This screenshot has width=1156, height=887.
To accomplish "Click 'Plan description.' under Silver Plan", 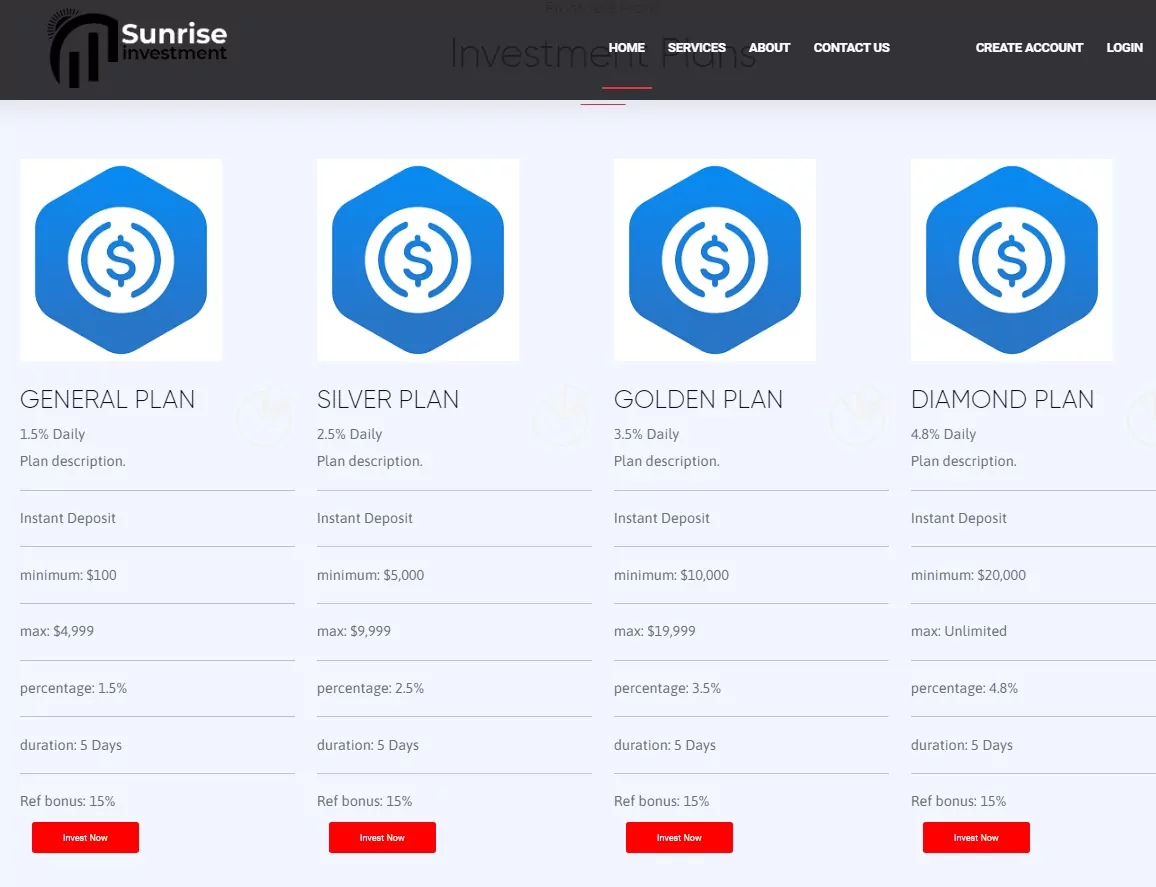I will [x=370, y=462].
